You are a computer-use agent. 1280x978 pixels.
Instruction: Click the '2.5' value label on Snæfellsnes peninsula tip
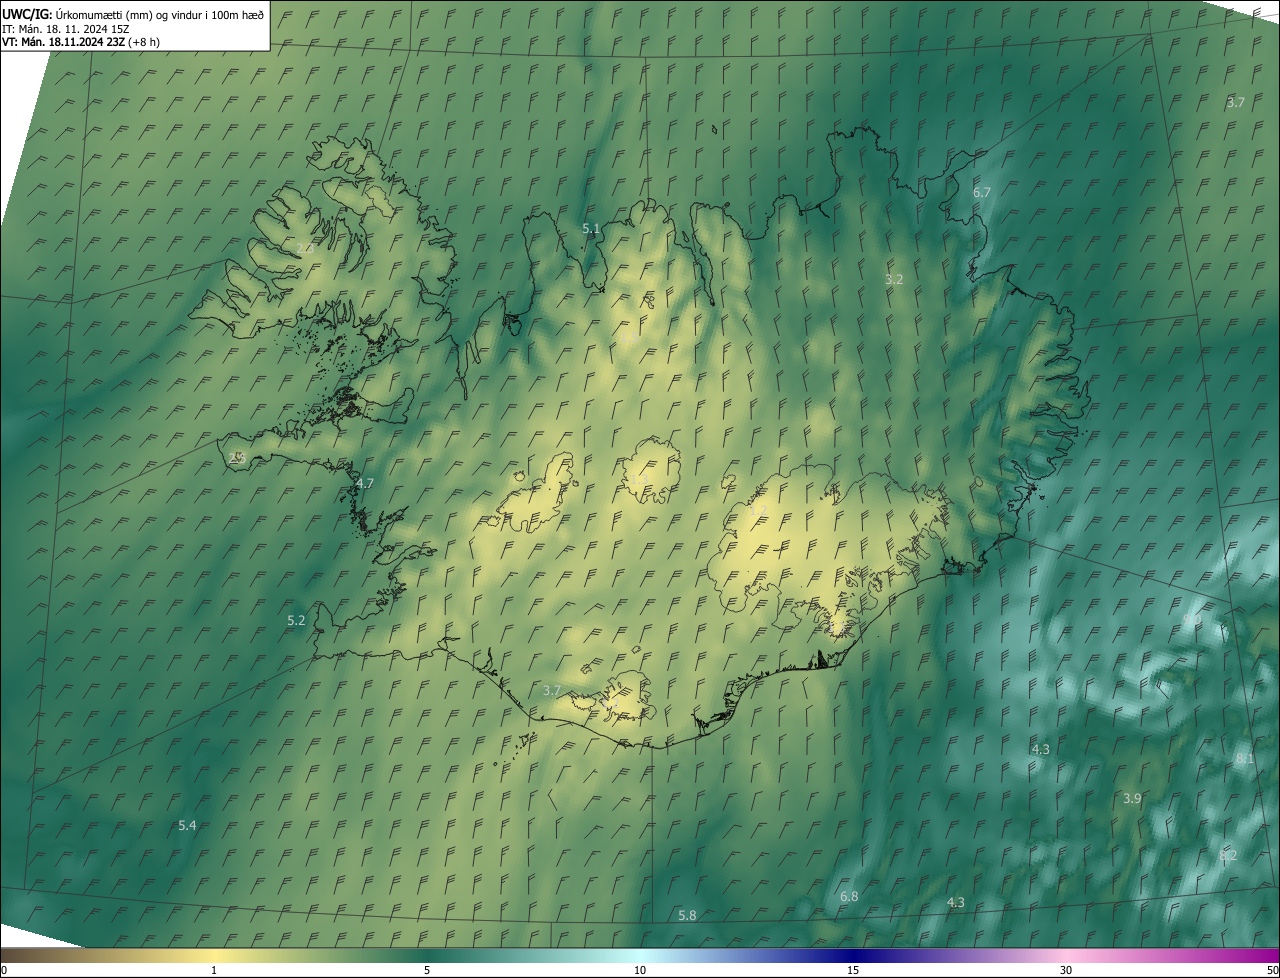tap(237, 457)
